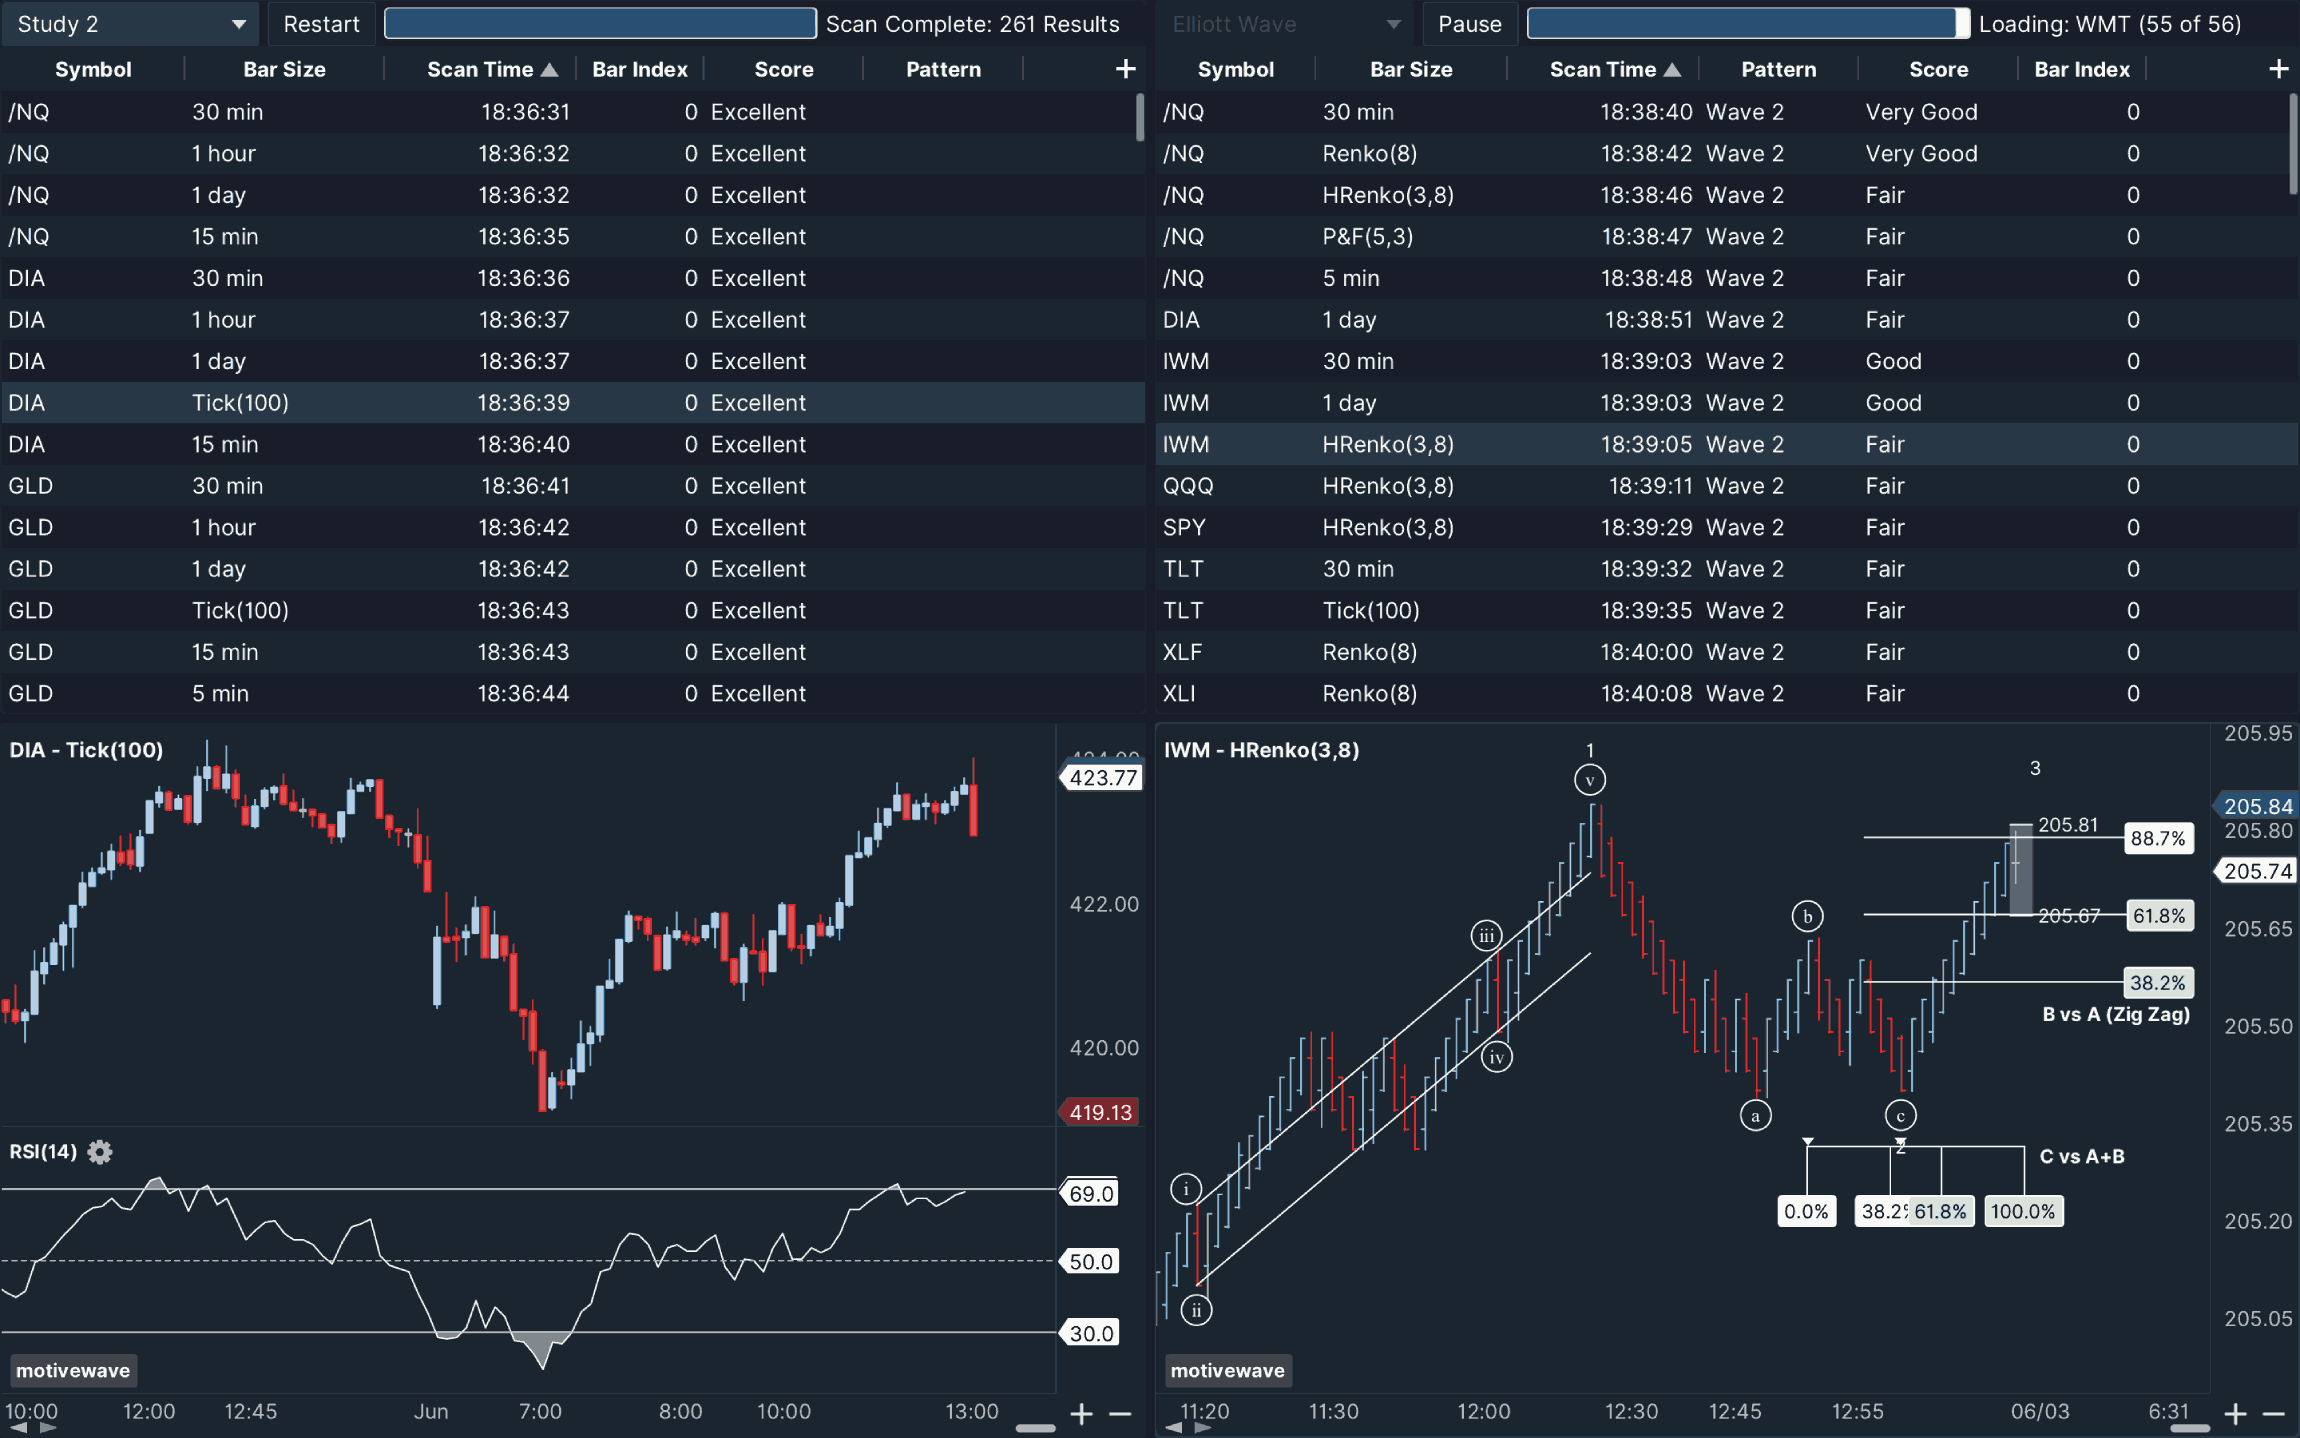Open the Elliott Wave dropdown
This screenshot has height=1438, width=2300.
(x=1286, y=24)
